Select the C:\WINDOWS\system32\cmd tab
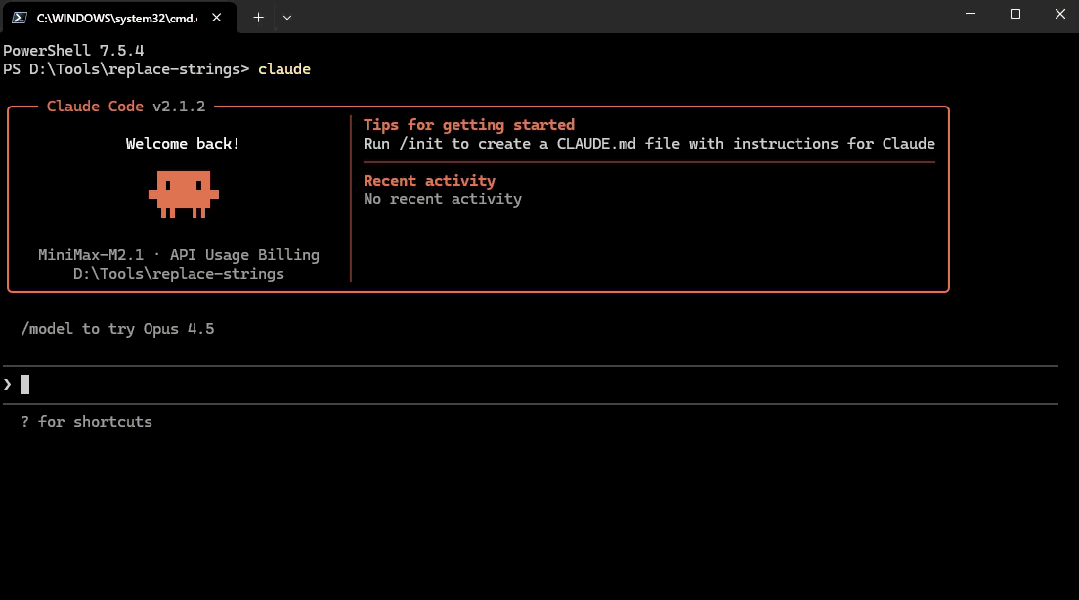This screenshot has height=600, width=1079. pyautogui.click(x=120, y=18)
